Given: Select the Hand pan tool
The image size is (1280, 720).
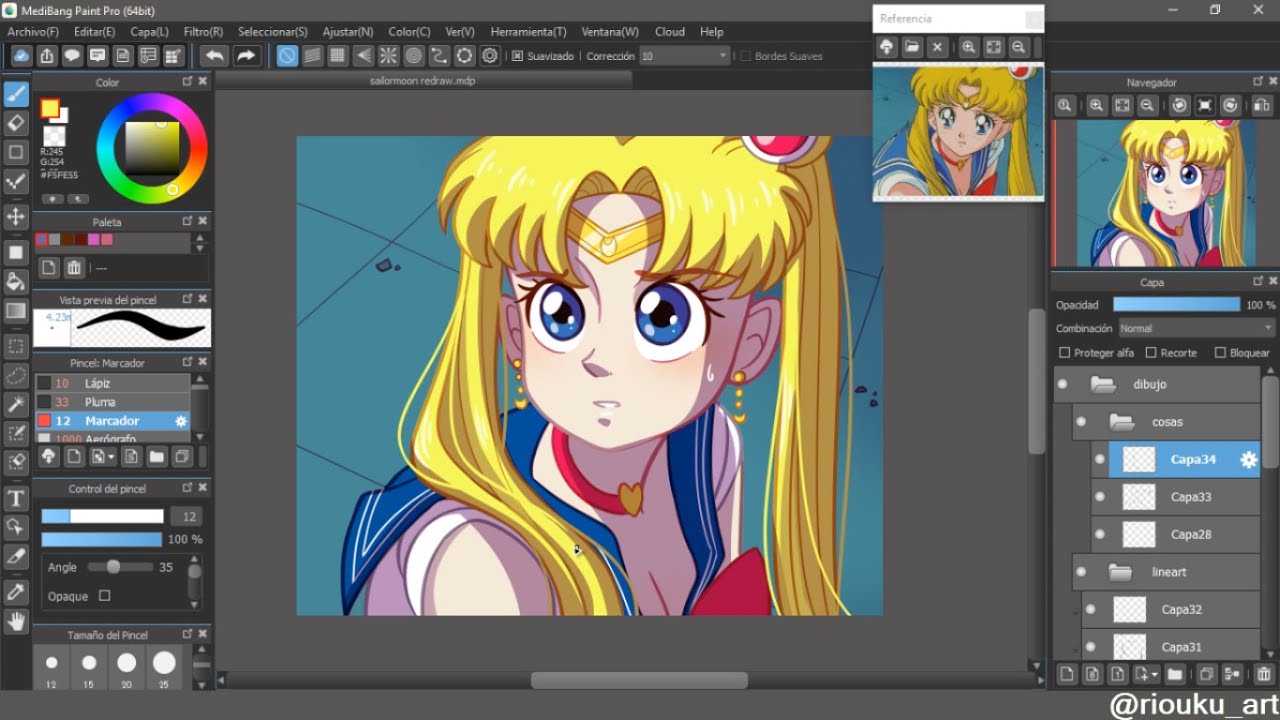Looking at the screenshot, I should click(16, 621).
